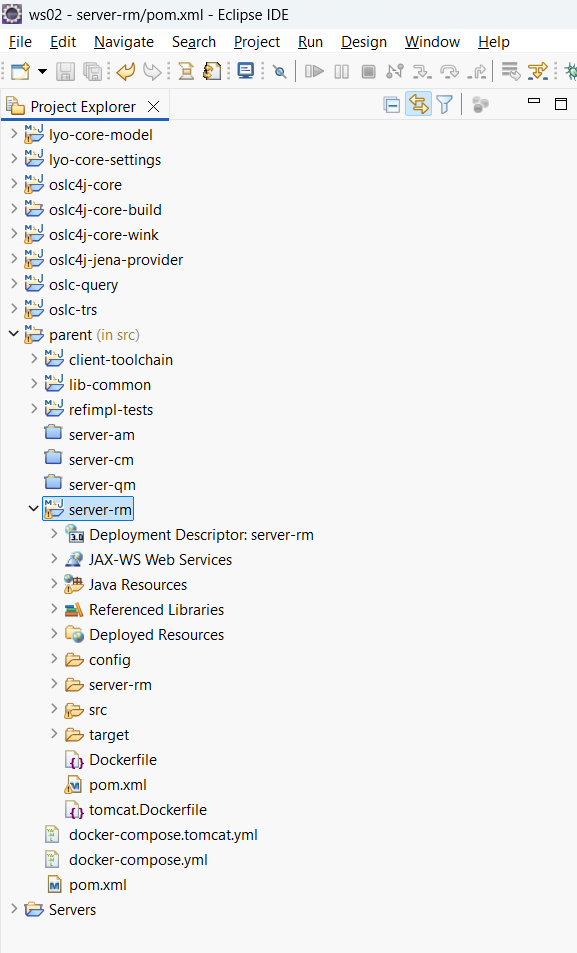Click the Save All toolbar icon

92,72
